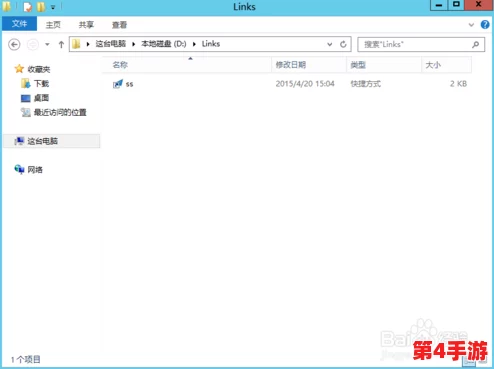Sort by the 大小 column header
494x369 pixels.
coord(447,65)
